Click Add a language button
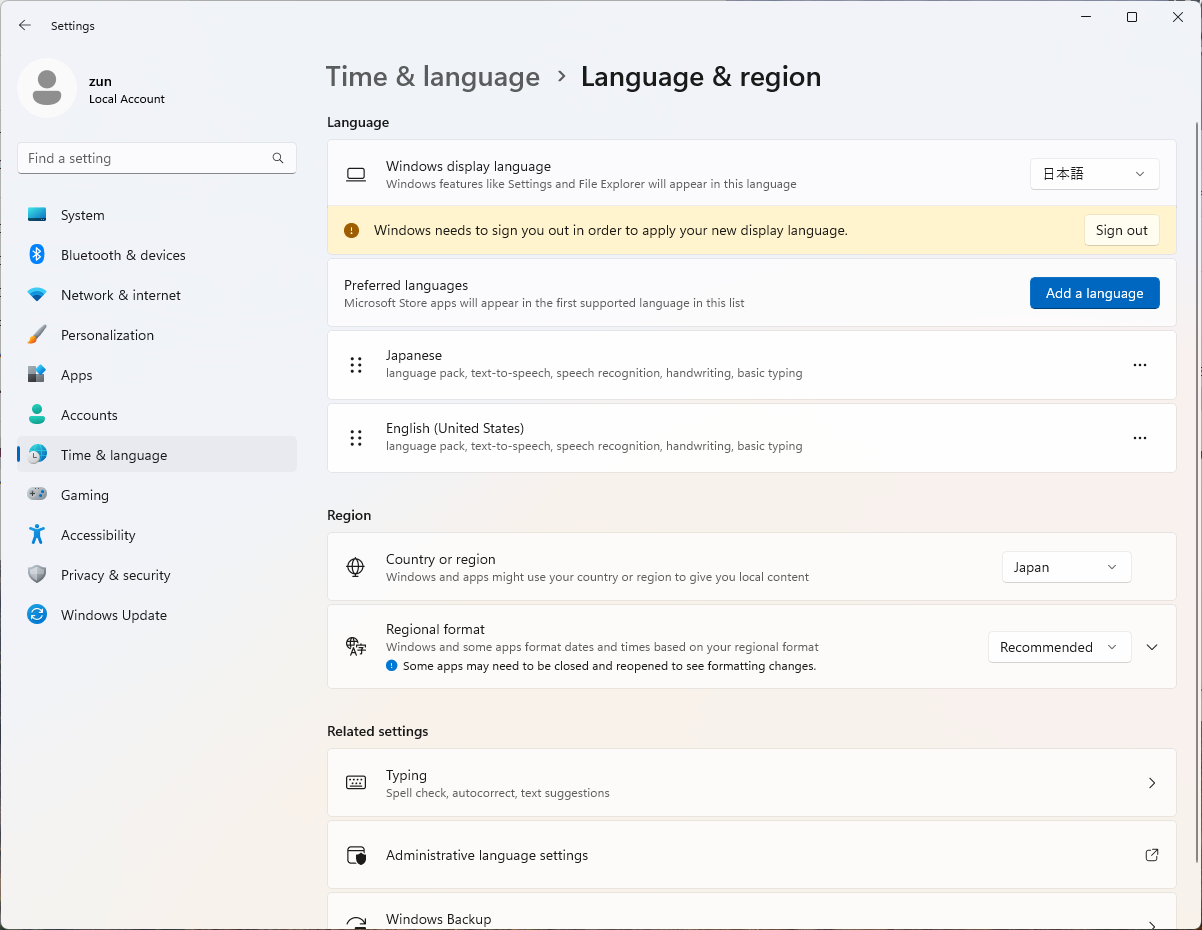 coord(1095,293)
